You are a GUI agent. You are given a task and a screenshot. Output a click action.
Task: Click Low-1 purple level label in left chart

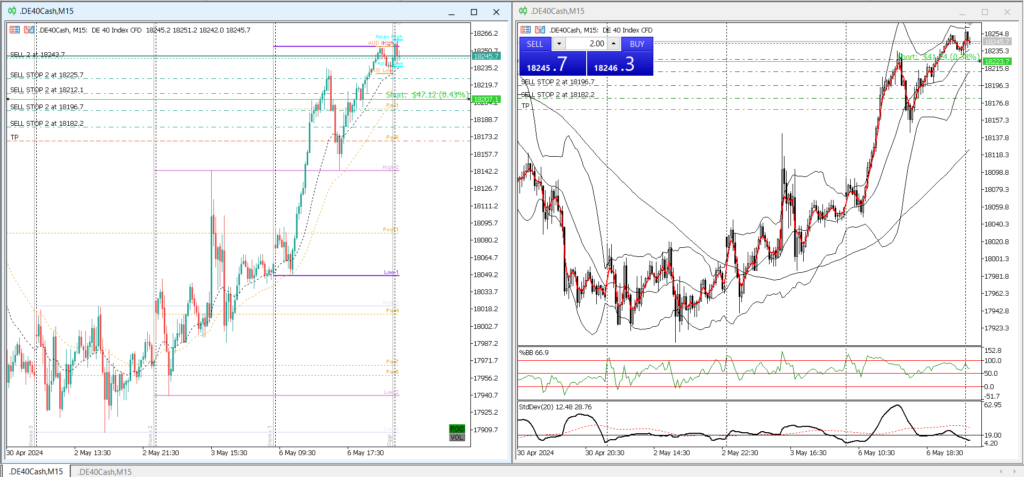point(391,272)
